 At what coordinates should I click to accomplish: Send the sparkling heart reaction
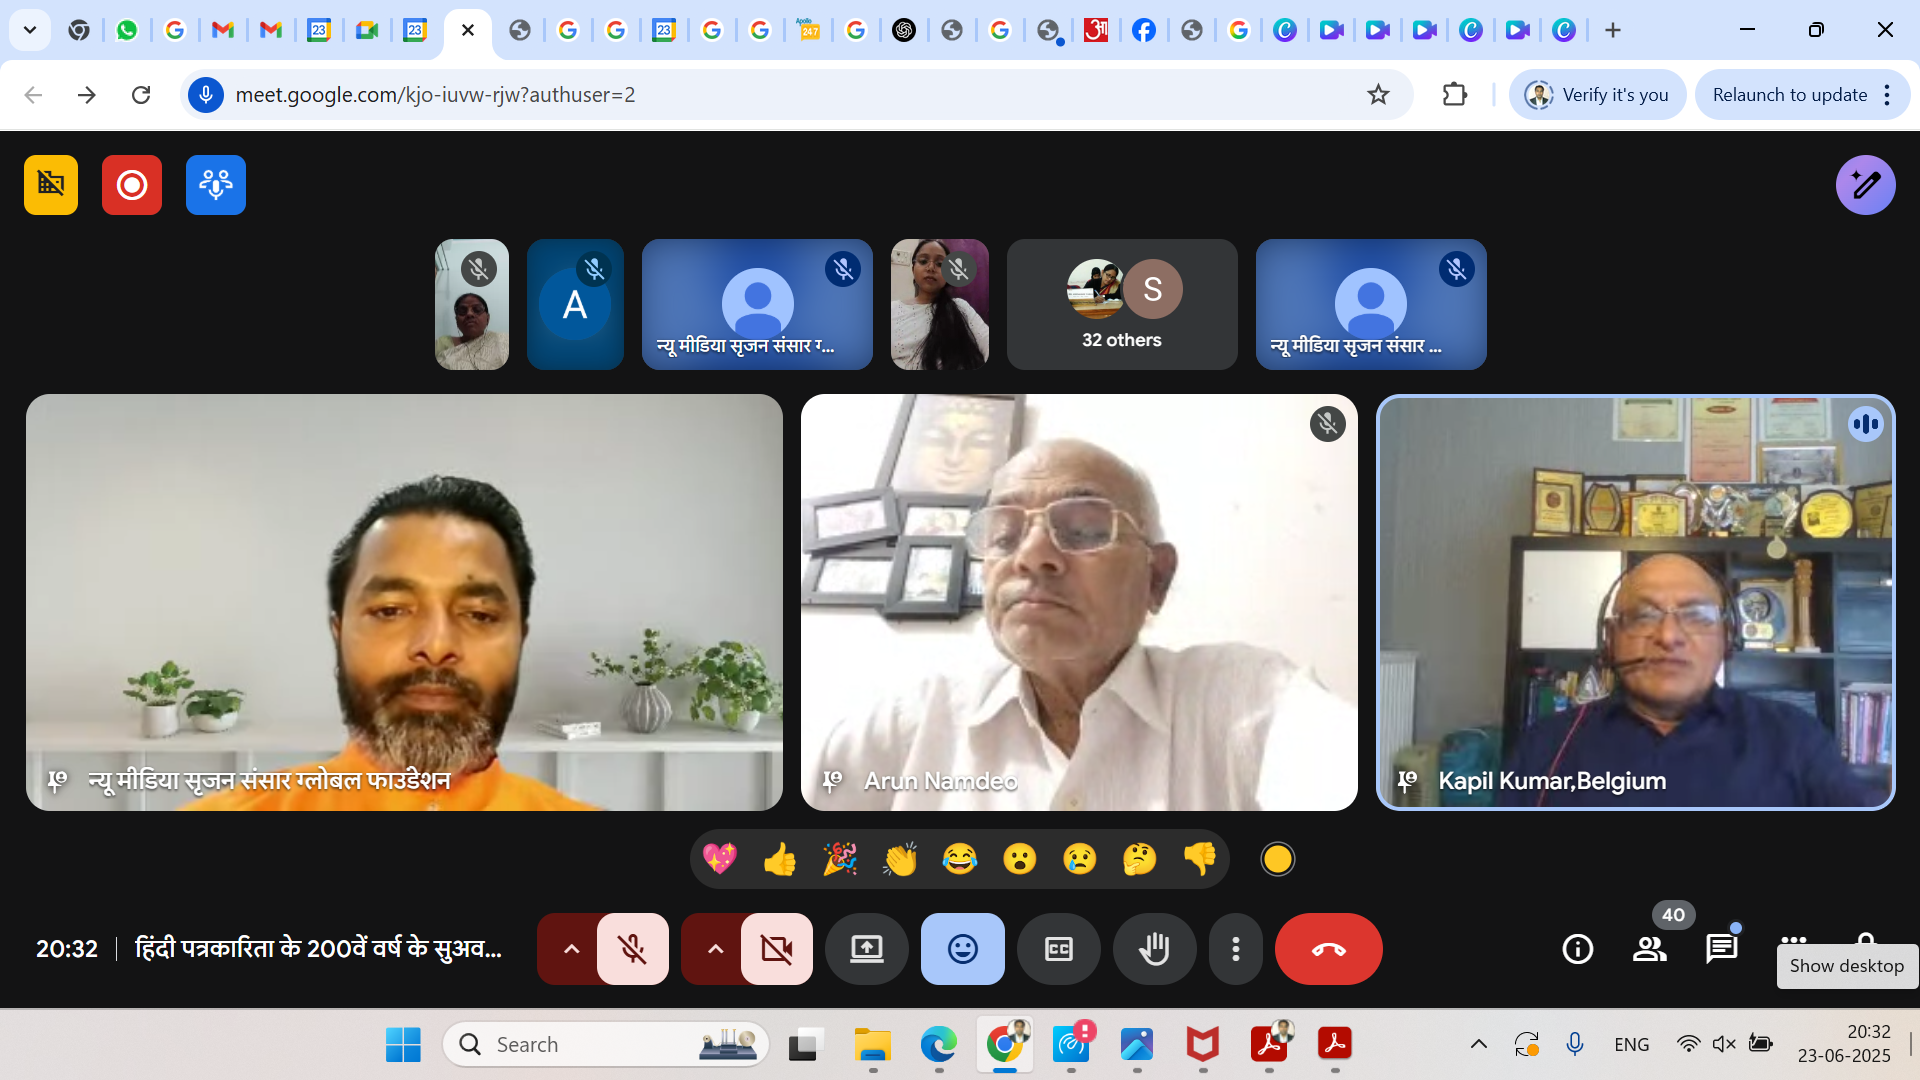pyautogui.click(x=720, y=859)
